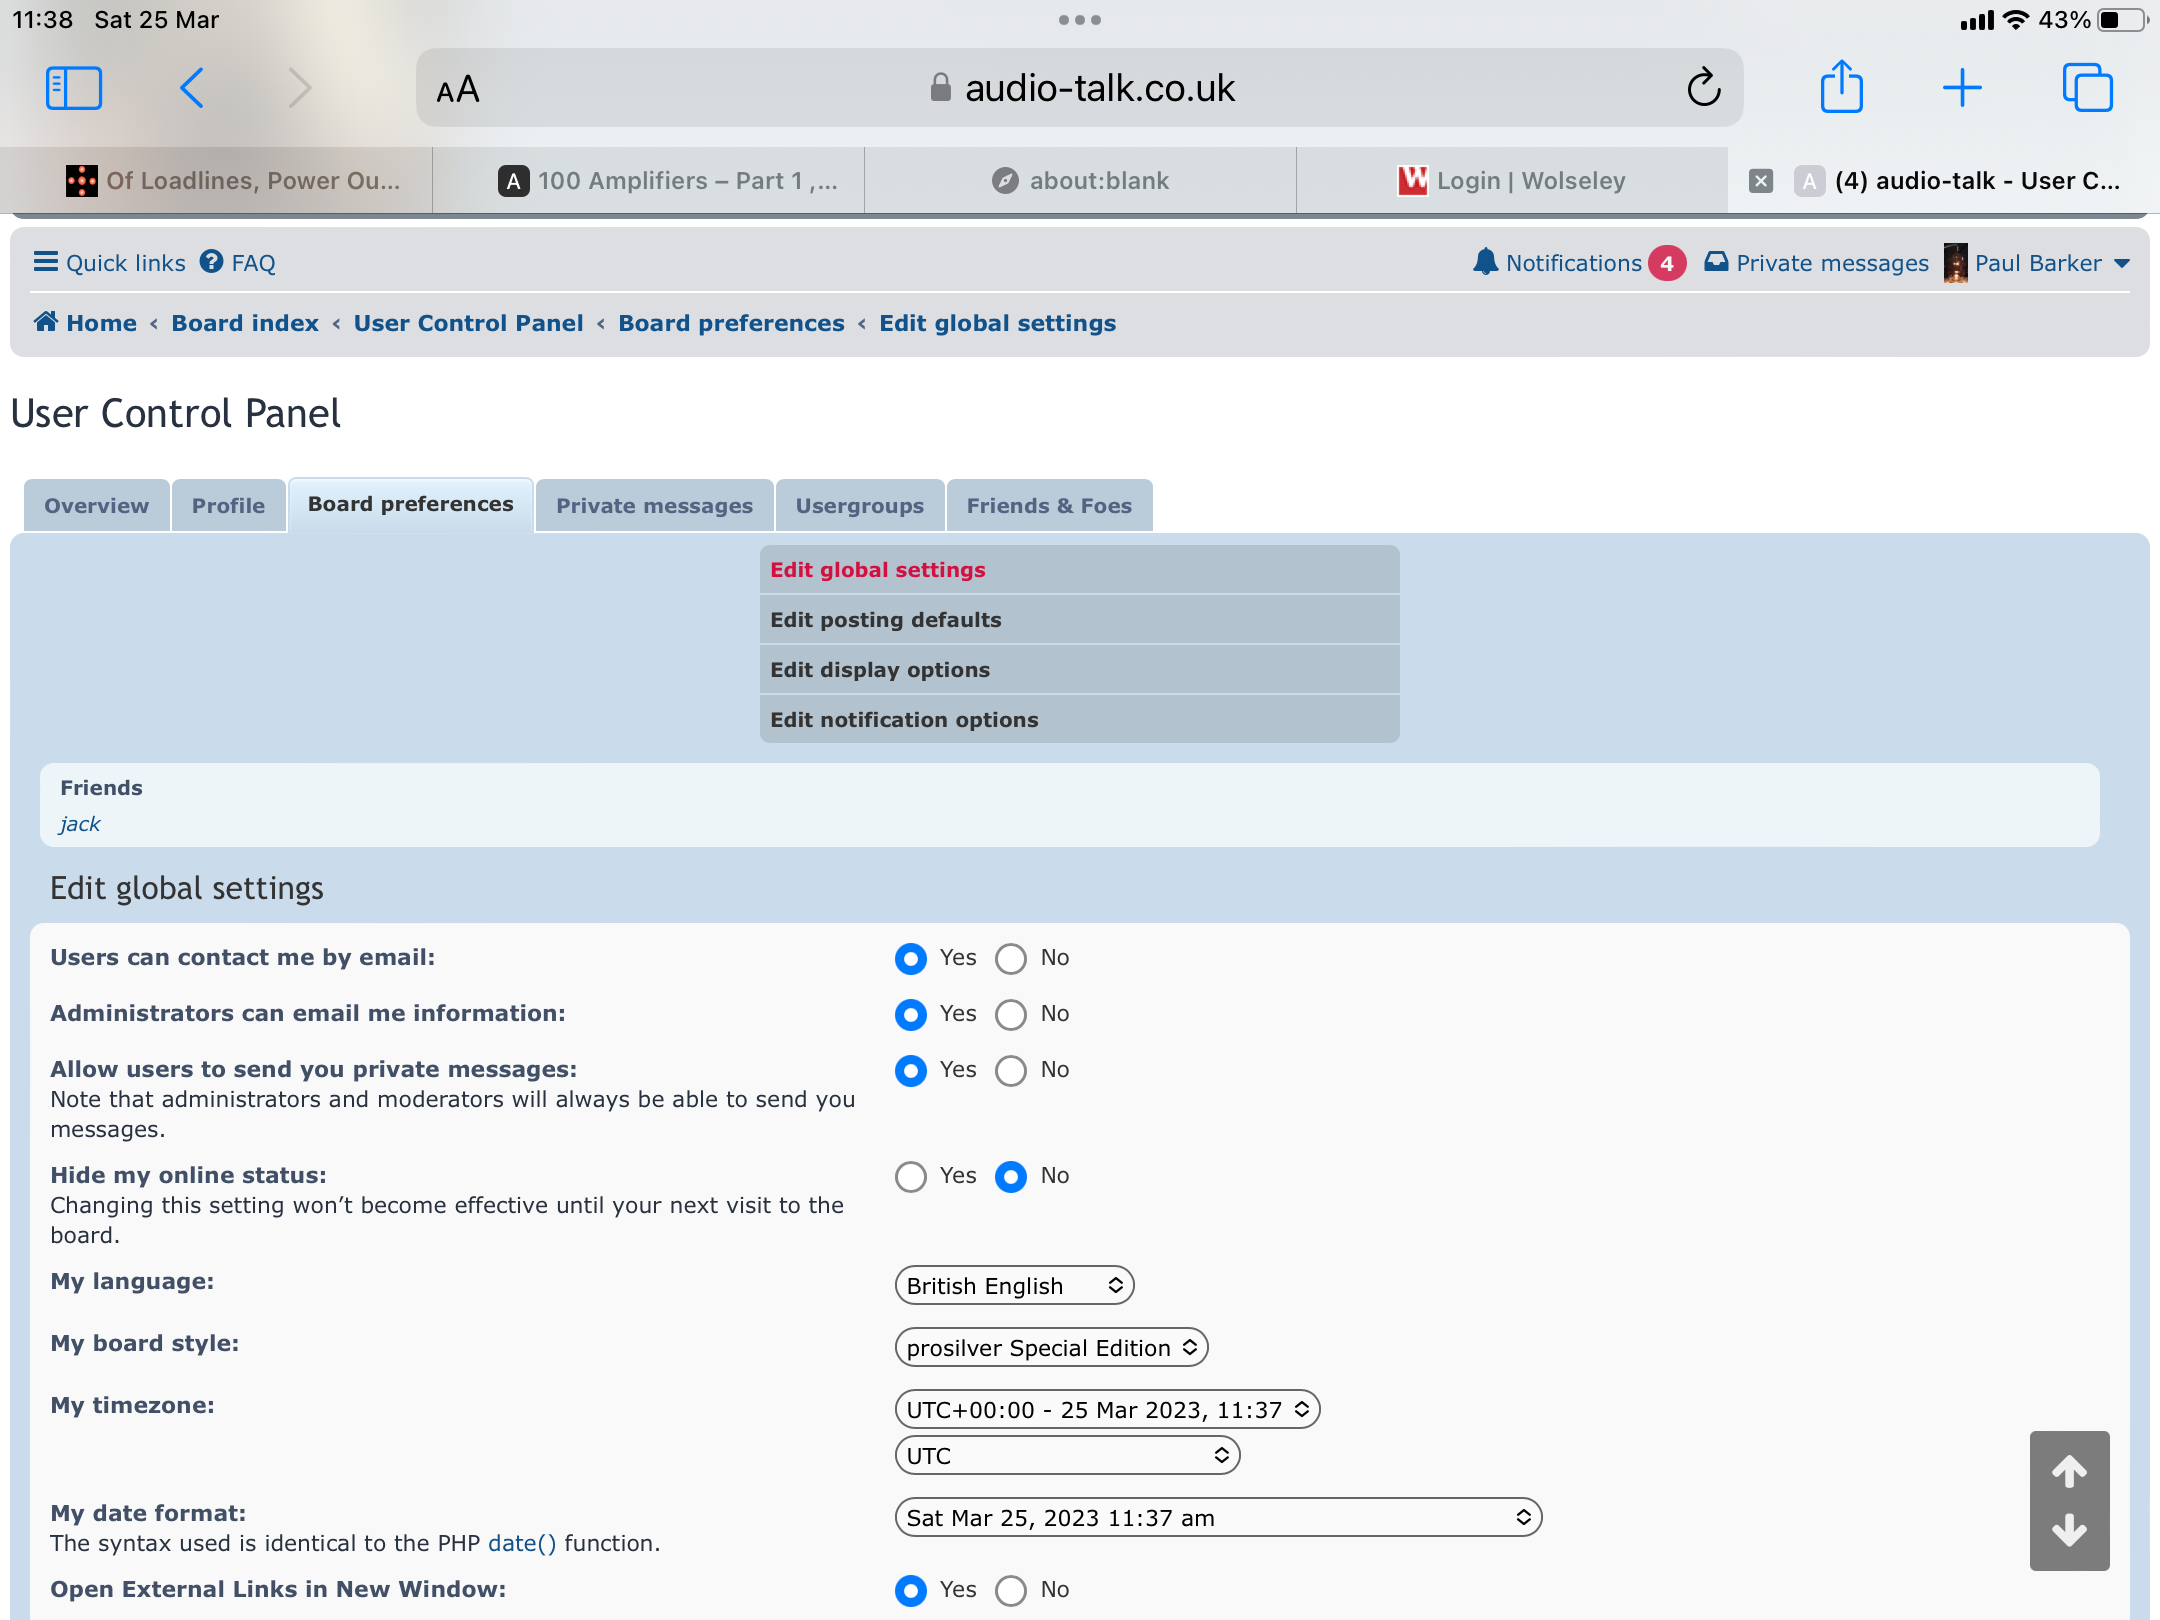Expand the board style dropdown
This screenshot has height=1620, width=2160.
point(1051,1348)
